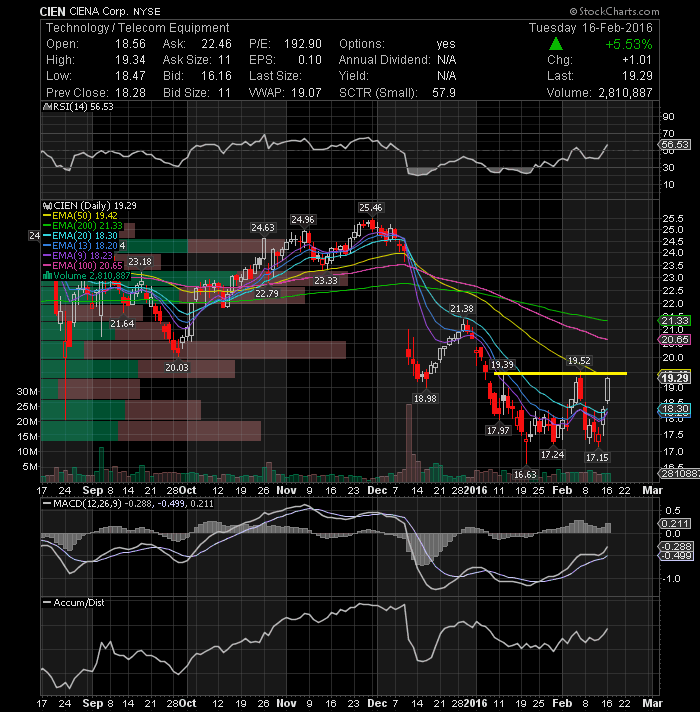Click the small chart icon beside RSI(14)
The width and height of the screenshot is (700, 712).
tap(46, 107)
